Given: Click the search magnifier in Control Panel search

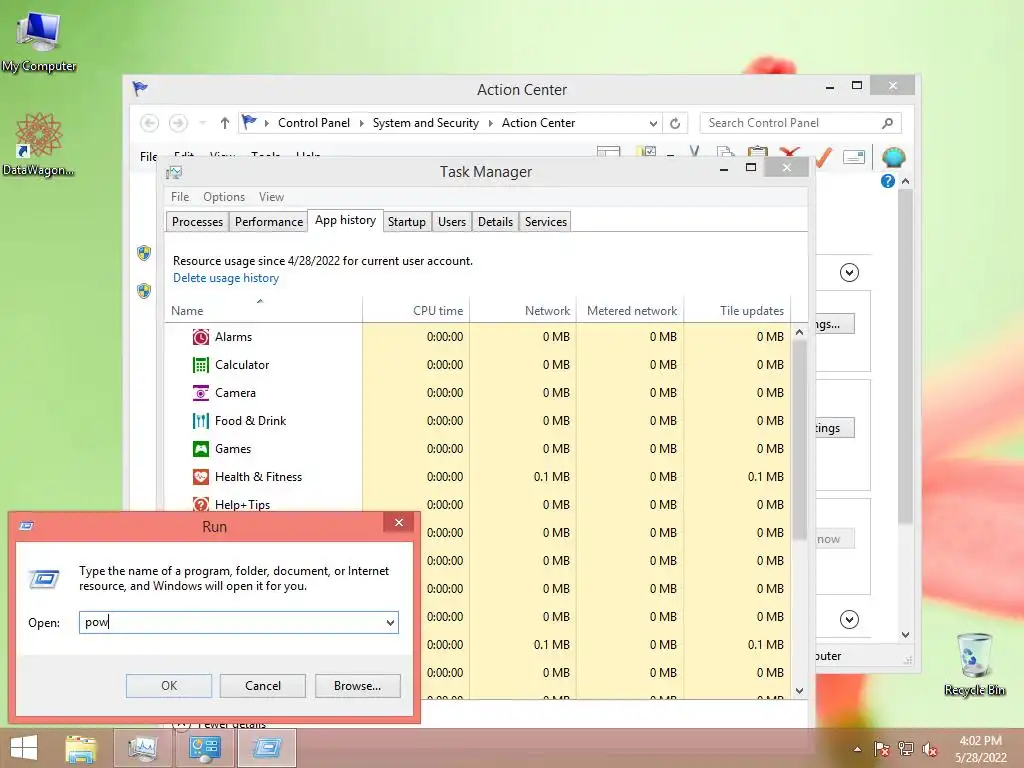Looking at the screenshot, I should (888, 123).
